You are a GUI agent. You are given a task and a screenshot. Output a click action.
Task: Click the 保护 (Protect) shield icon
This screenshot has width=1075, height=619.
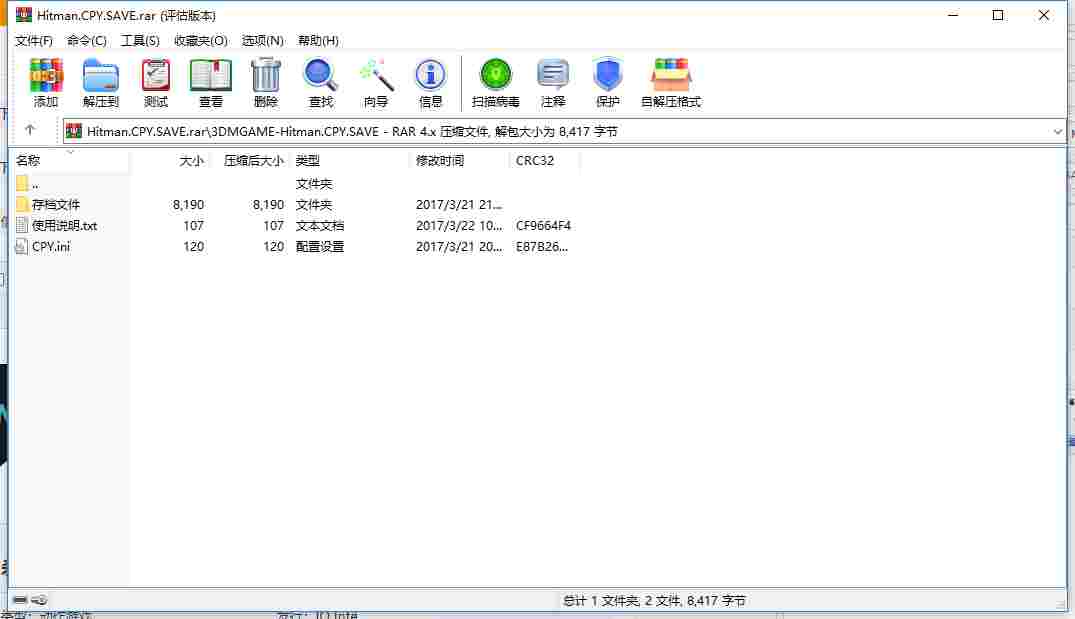[607, 75]
